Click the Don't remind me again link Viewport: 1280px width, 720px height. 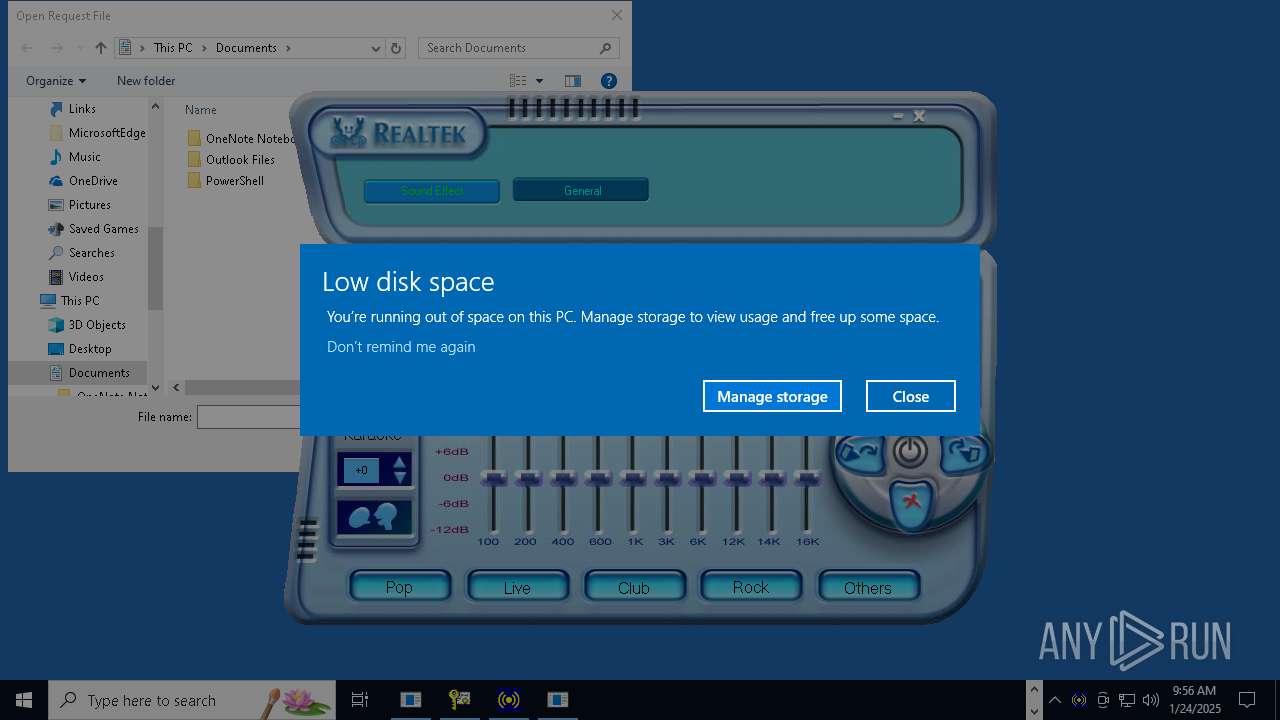[x=401, y=347]
